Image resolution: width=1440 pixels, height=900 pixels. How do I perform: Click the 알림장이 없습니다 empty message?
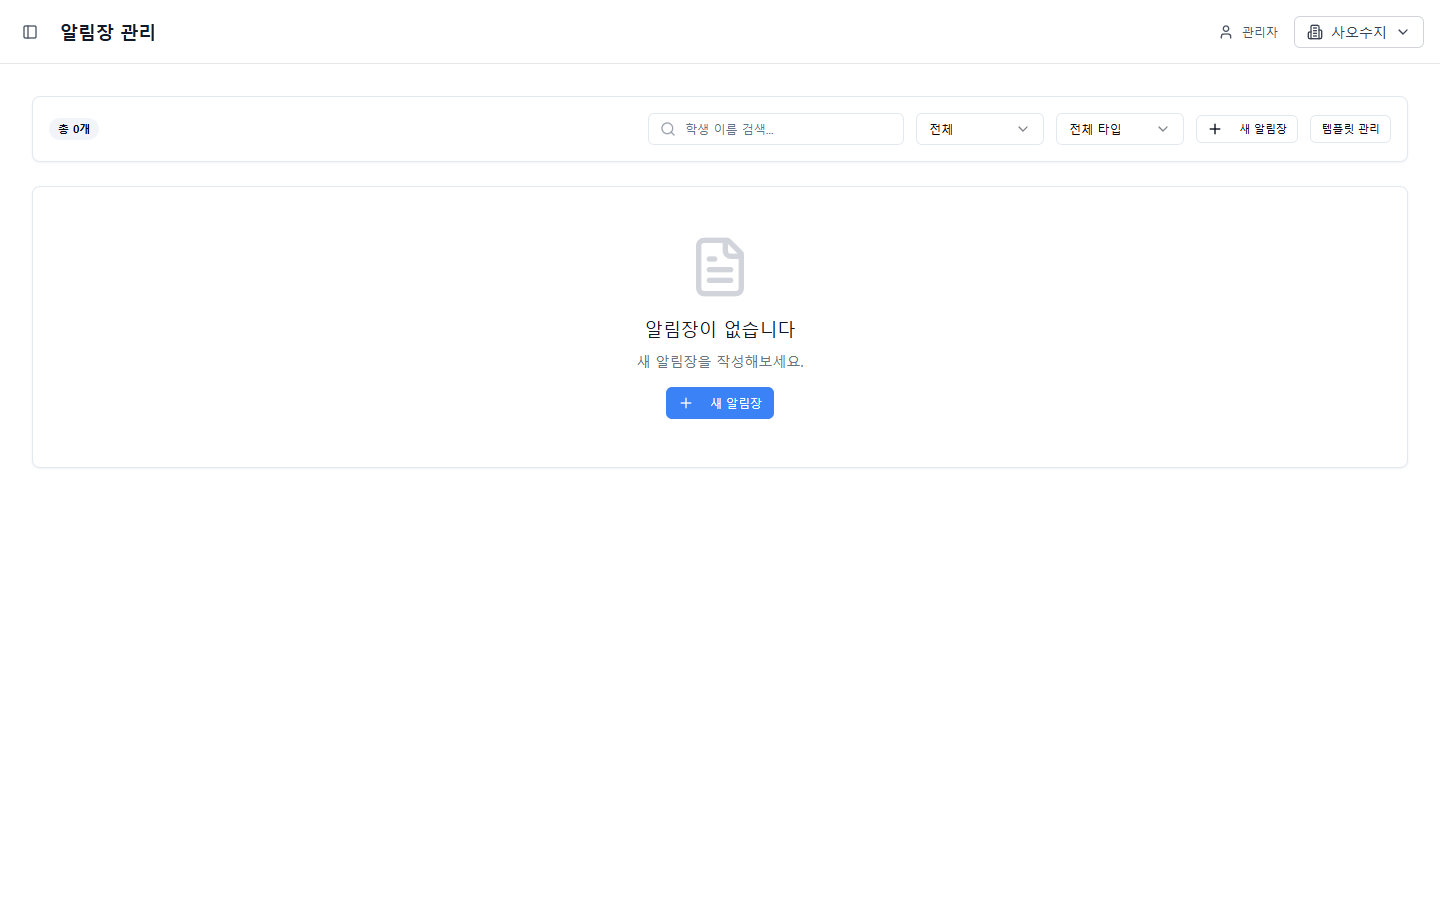click(719, 329)
